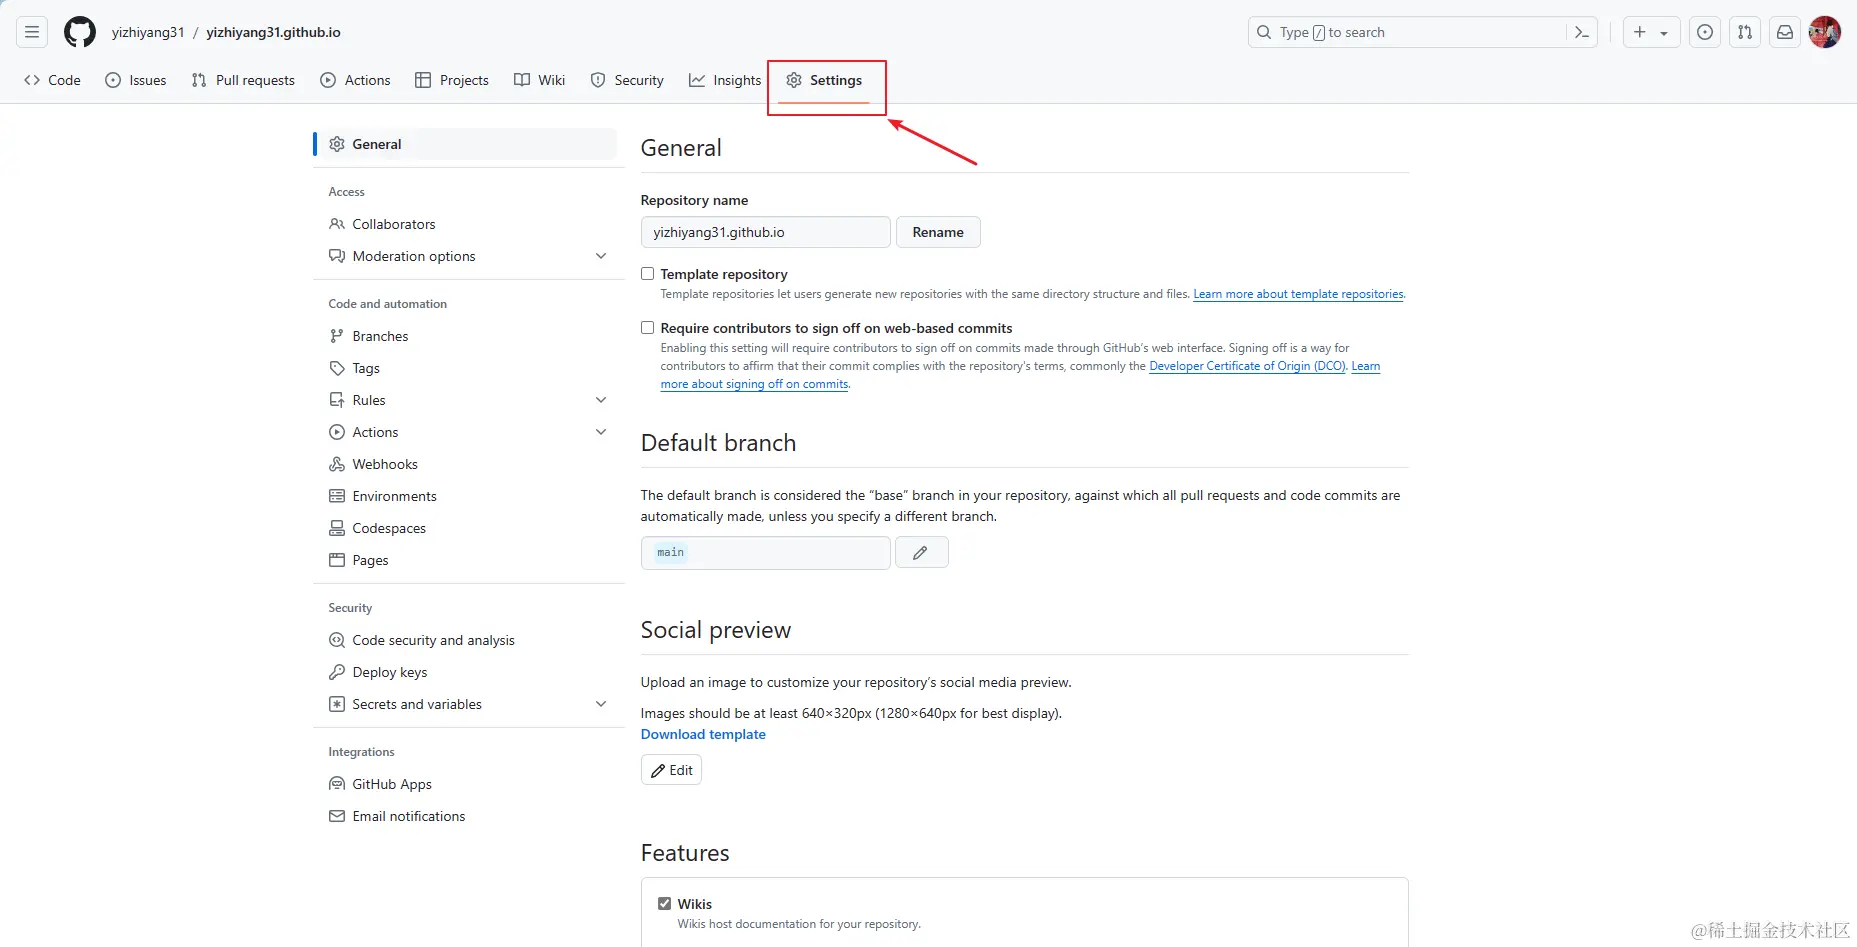Switch to the Wiki tab

click(540, 80)
